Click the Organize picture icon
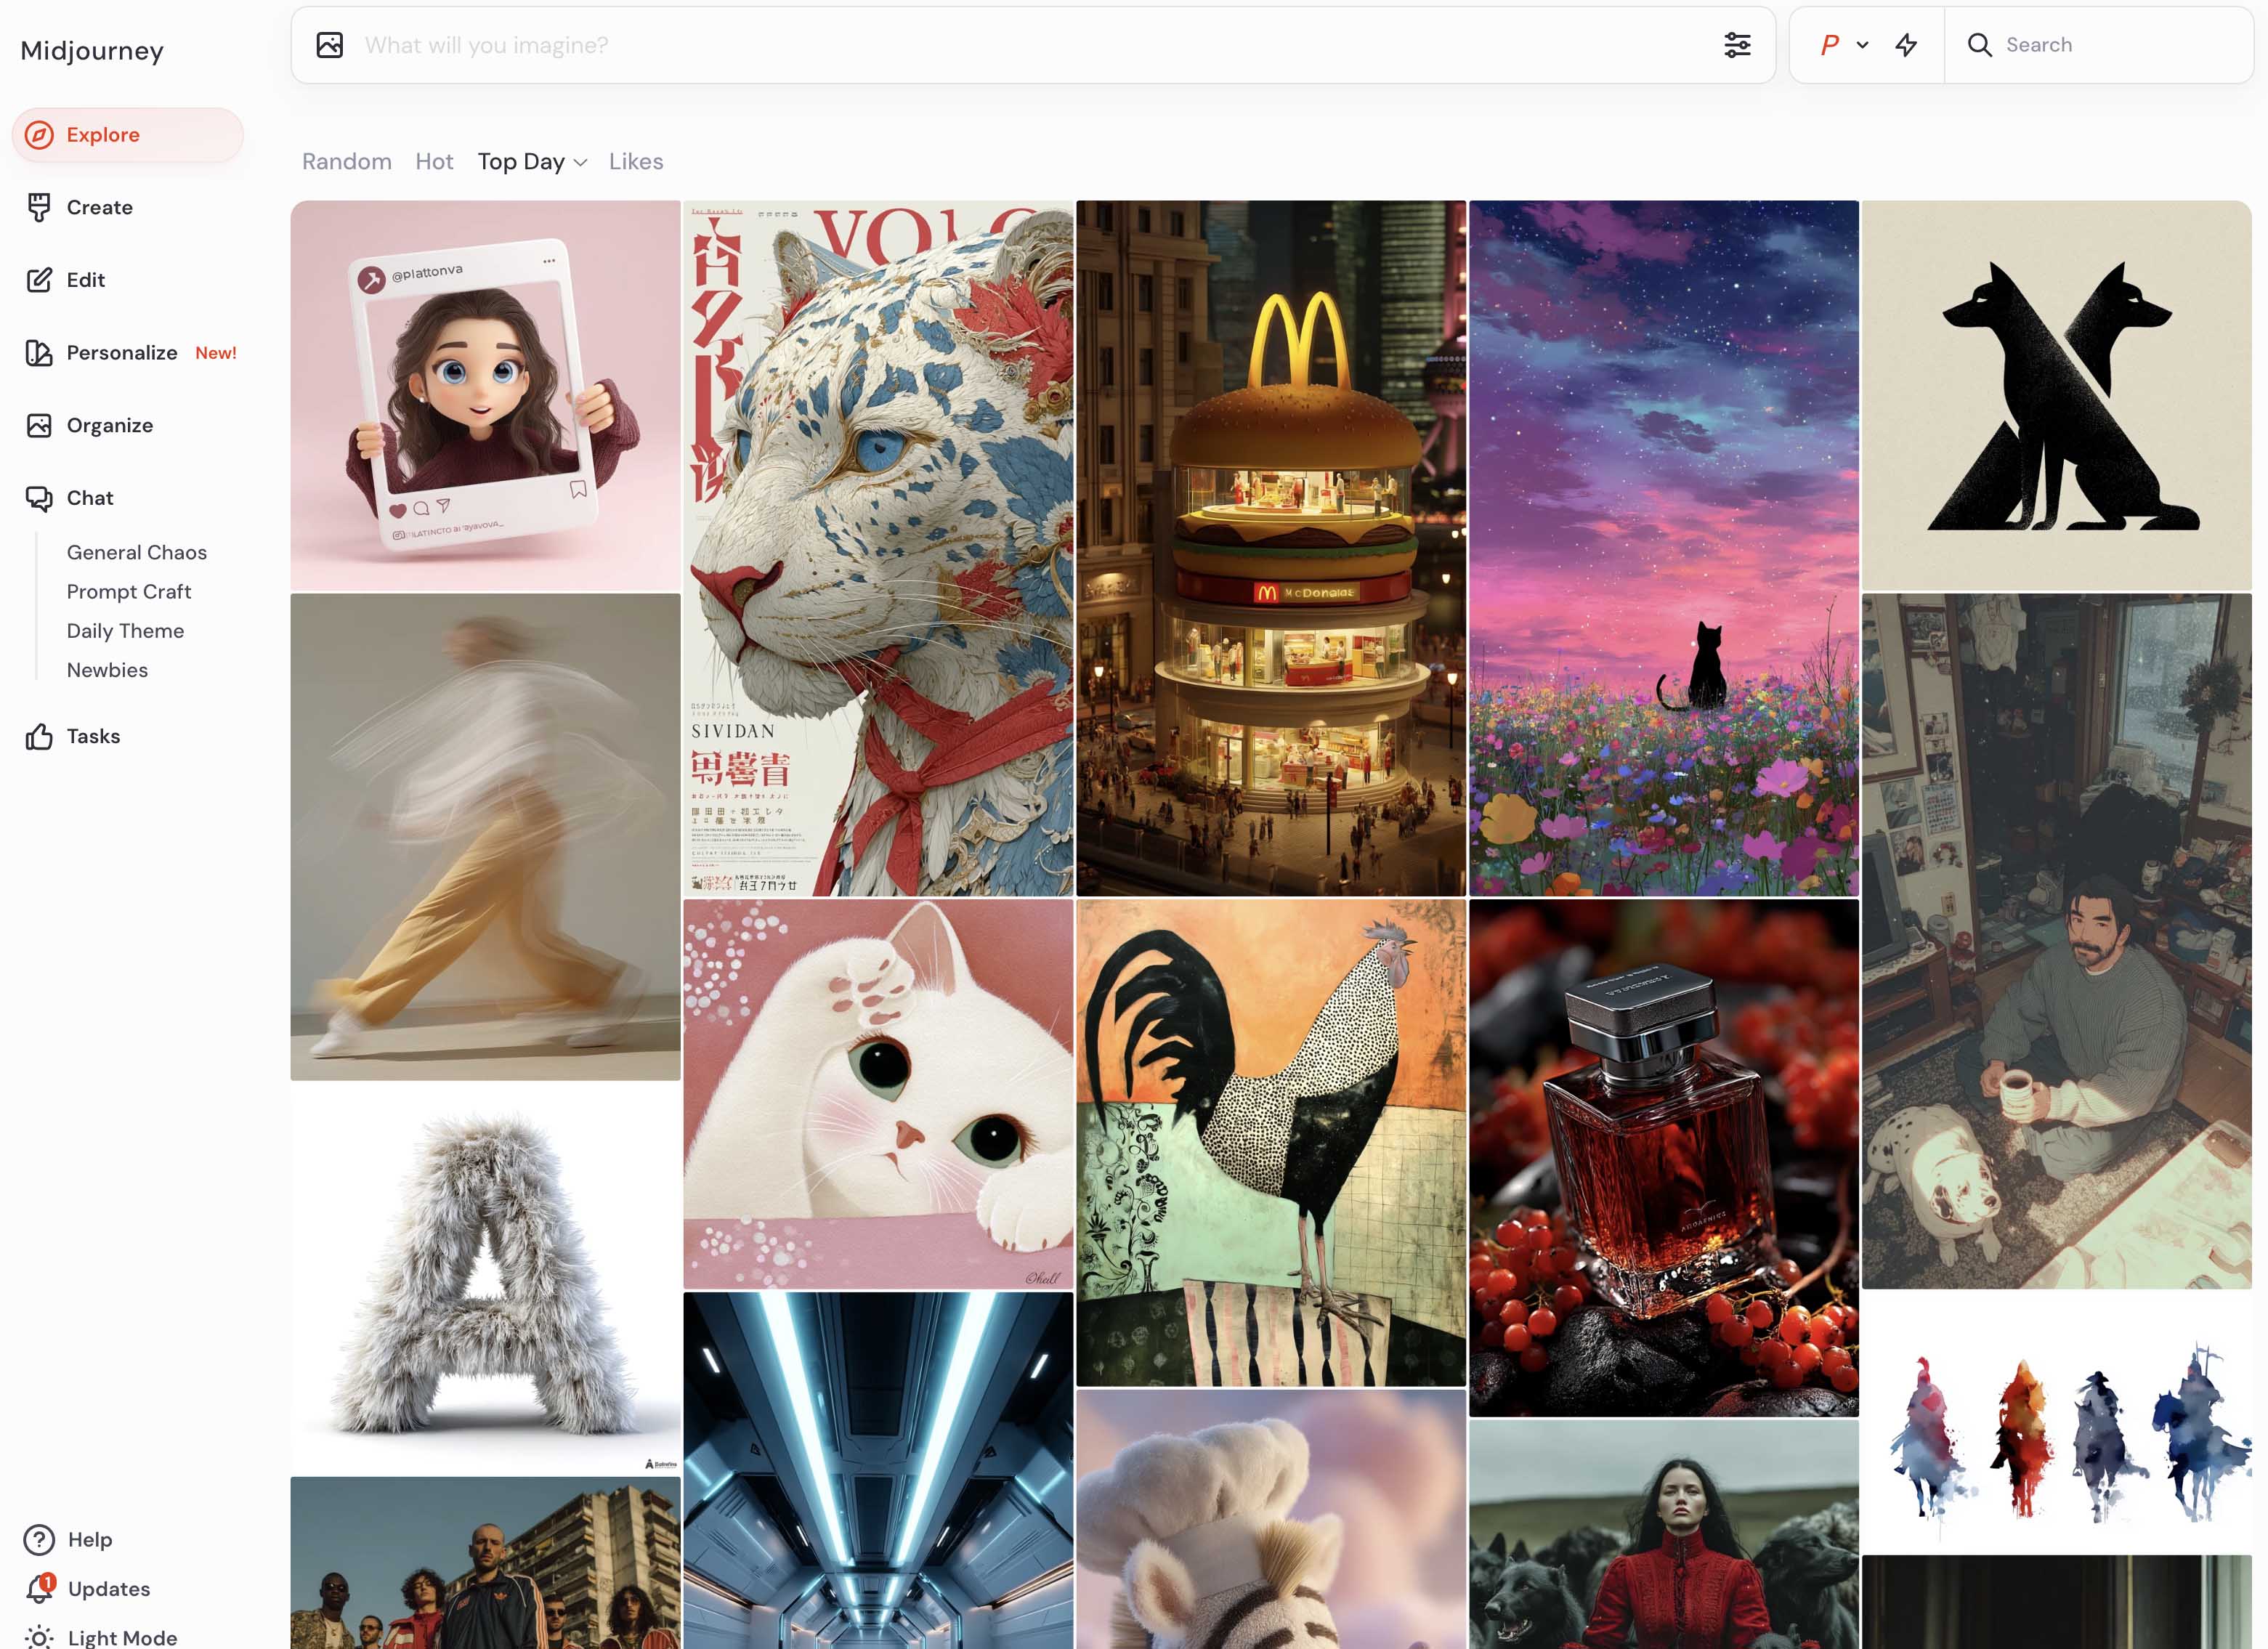The height and width of the screenshot is (1649, 2268). (x=39, y=426)
